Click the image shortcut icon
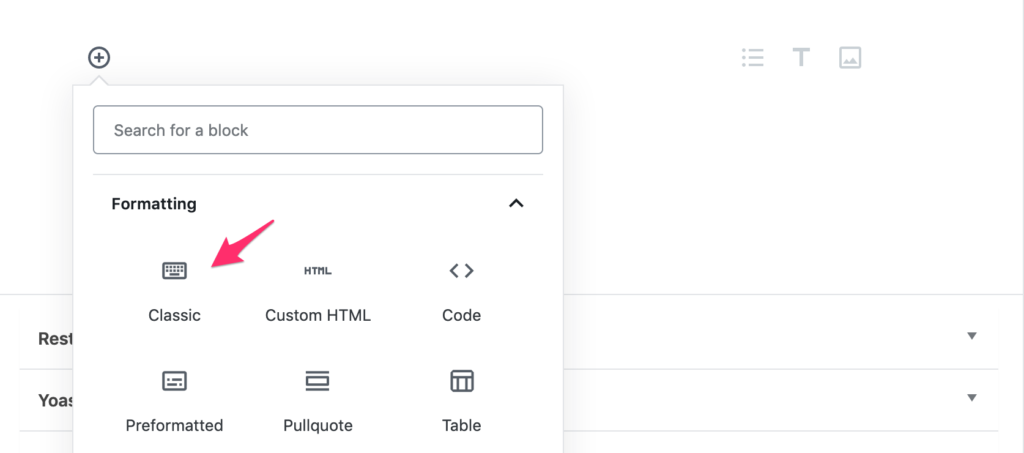Viewport: 1024px width, 453px height. pyautogui.click(x=850, y=57)
